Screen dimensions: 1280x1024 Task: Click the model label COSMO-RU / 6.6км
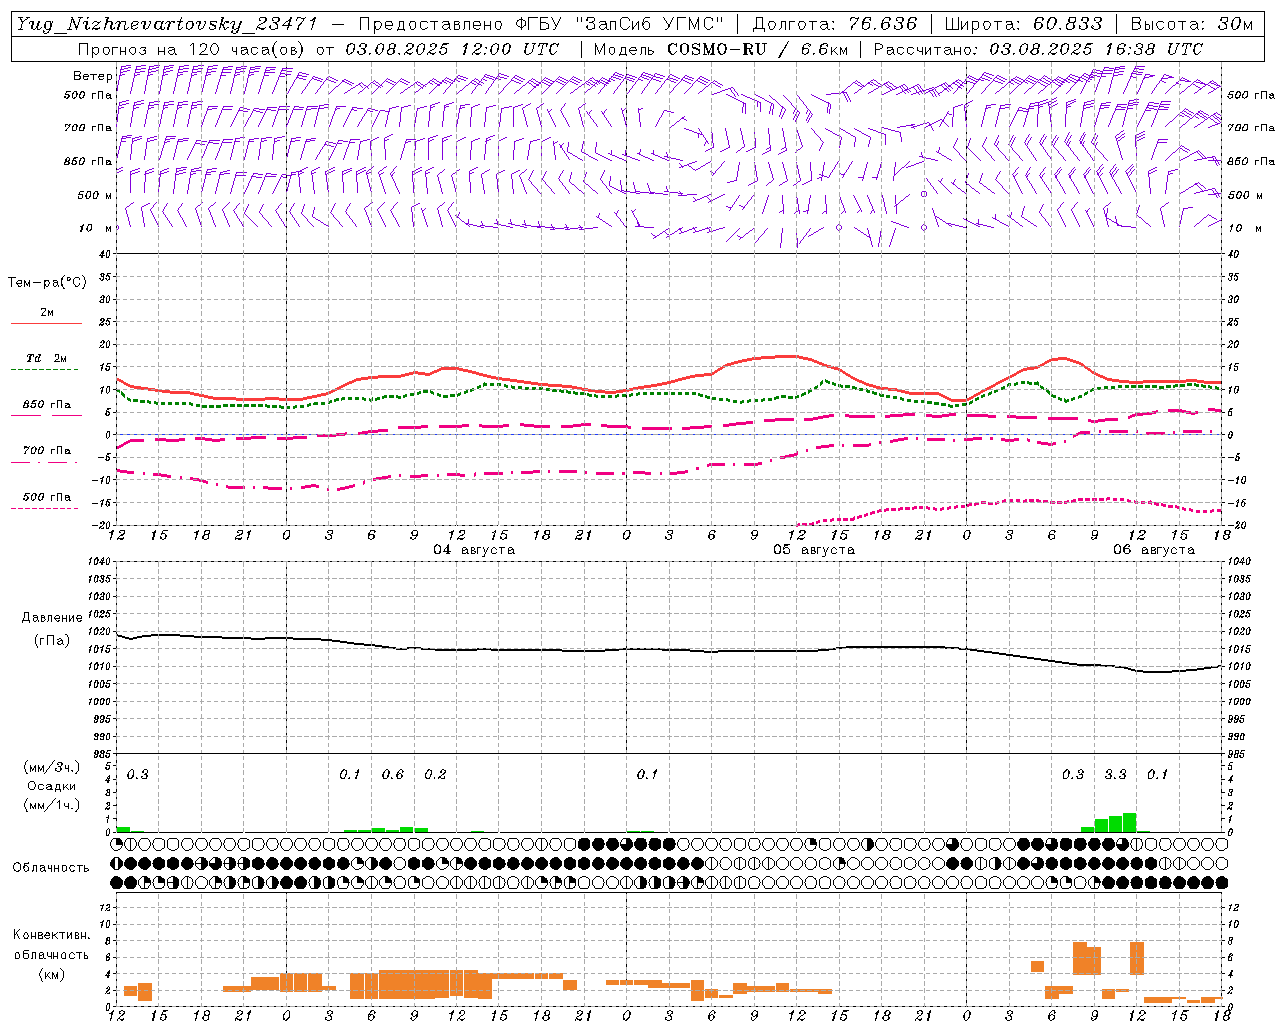[x=757, y=48]
